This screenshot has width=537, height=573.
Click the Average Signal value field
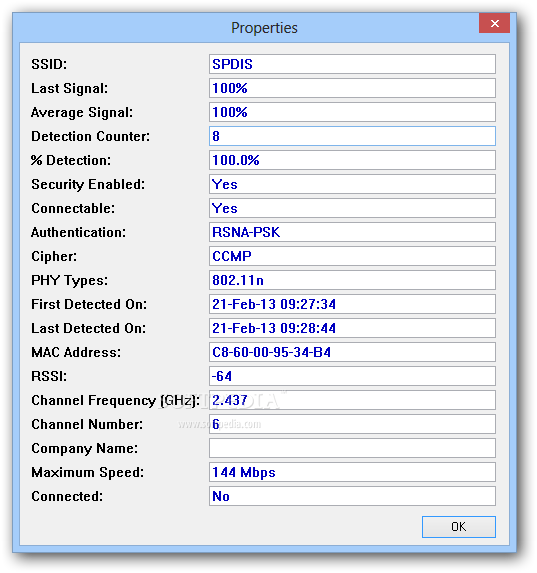352,112
